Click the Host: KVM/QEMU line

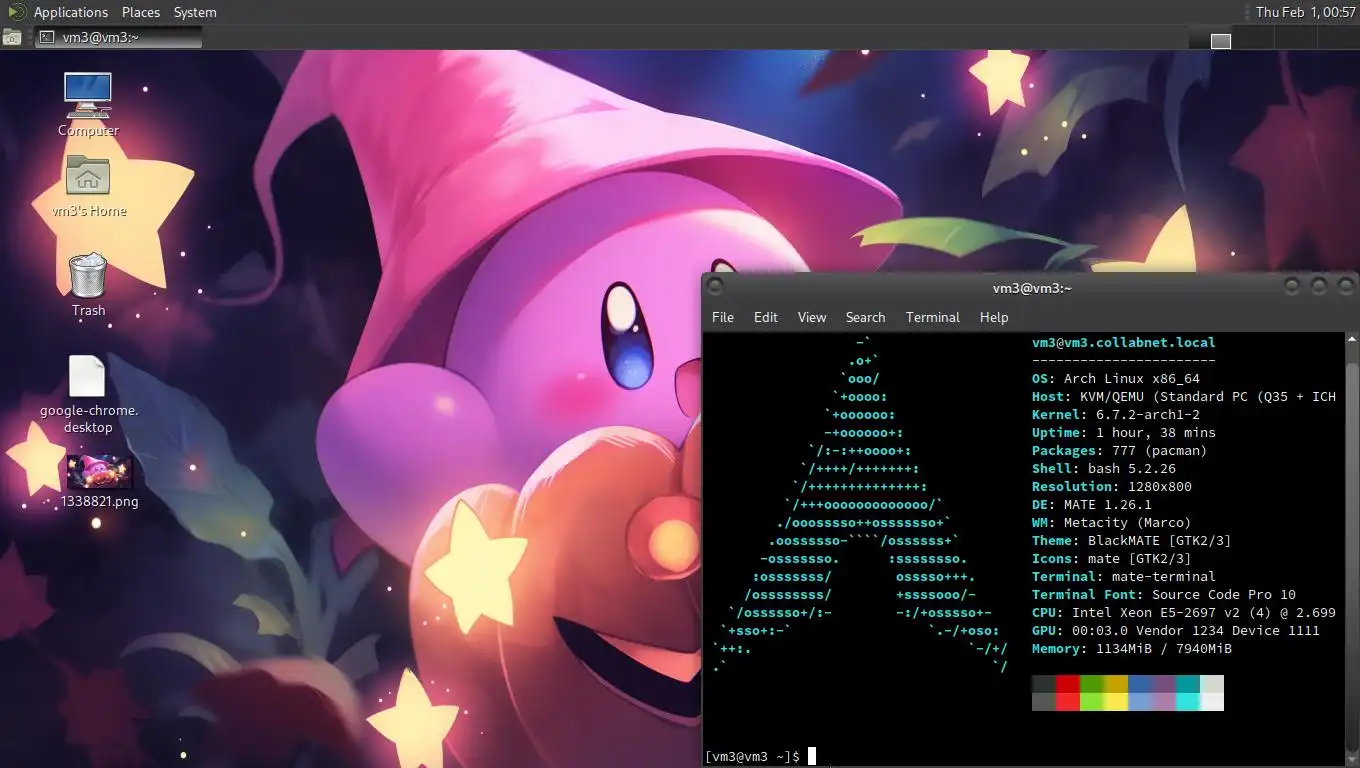coord(1184,397)
